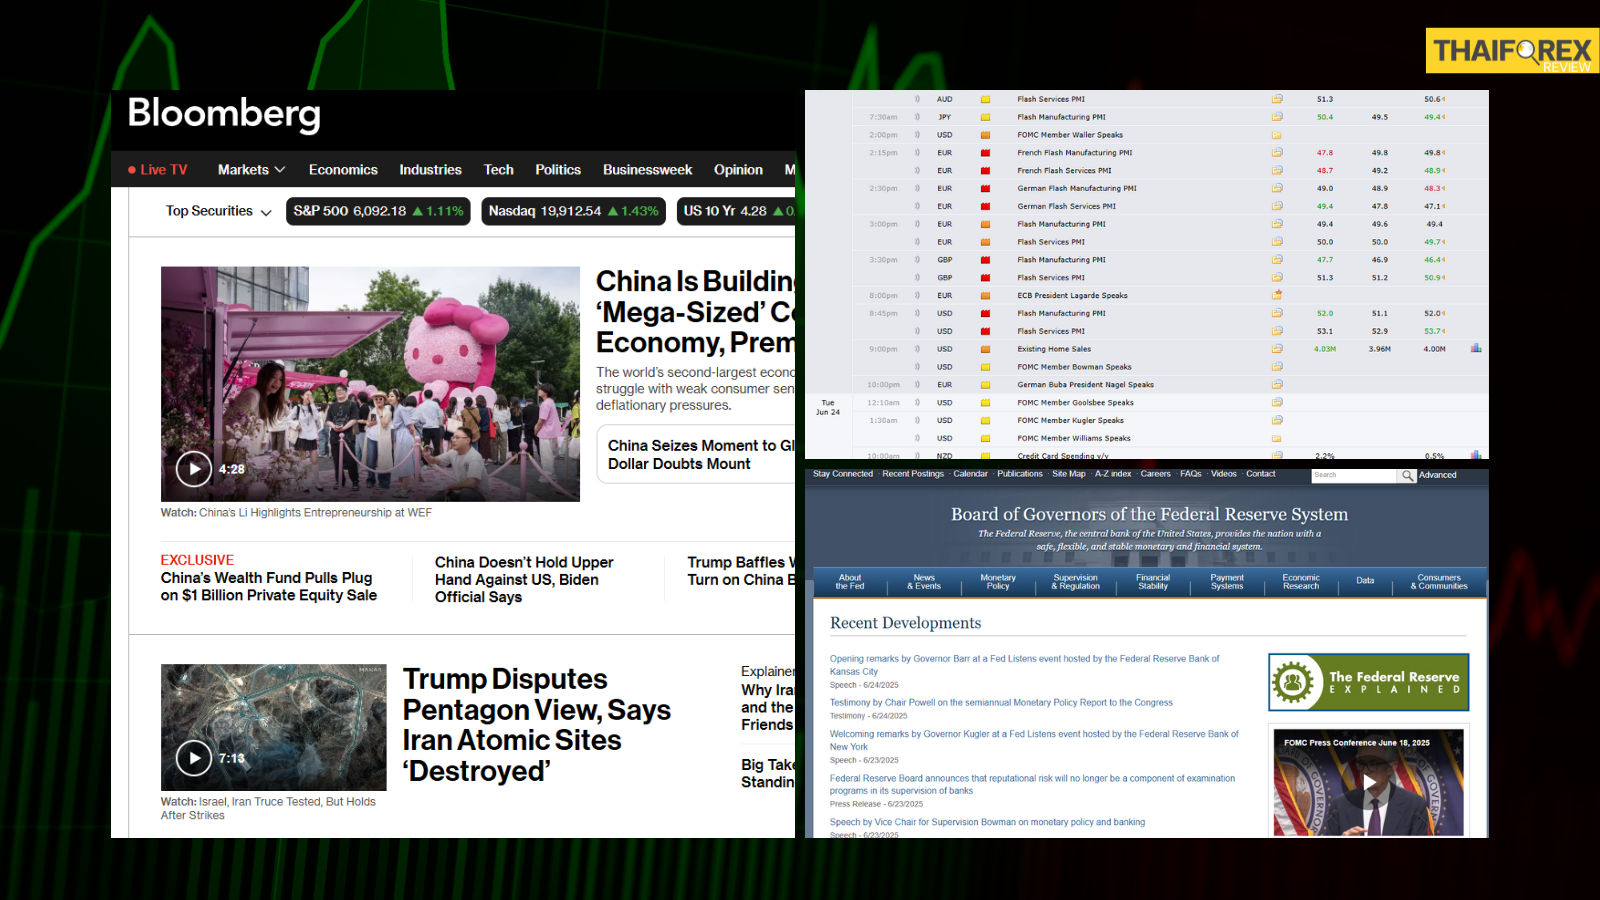The height and width of the screenshot is (900, 1600).
Task: Open the Existing Home Sales graph icon
Action: [1476, 348]
